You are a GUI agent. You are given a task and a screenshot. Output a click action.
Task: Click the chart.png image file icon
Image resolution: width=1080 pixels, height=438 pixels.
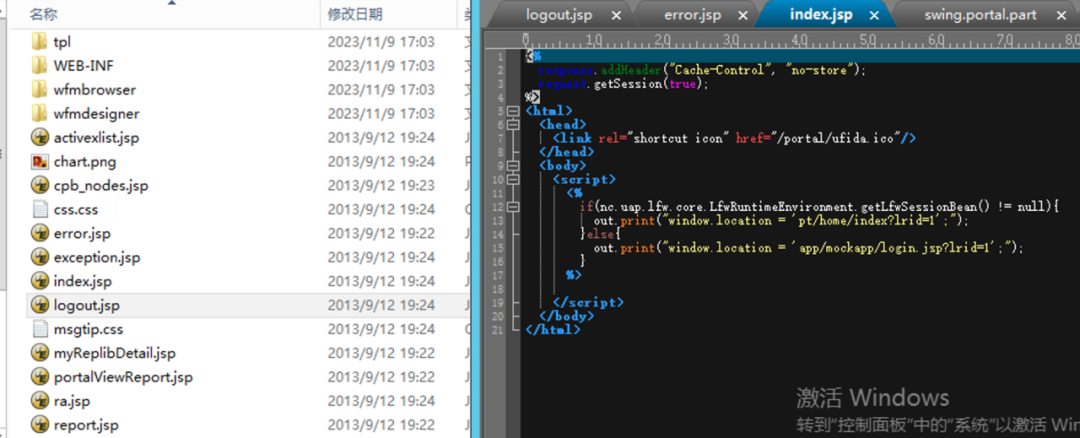pyautogui.click(x=39, y=162)
